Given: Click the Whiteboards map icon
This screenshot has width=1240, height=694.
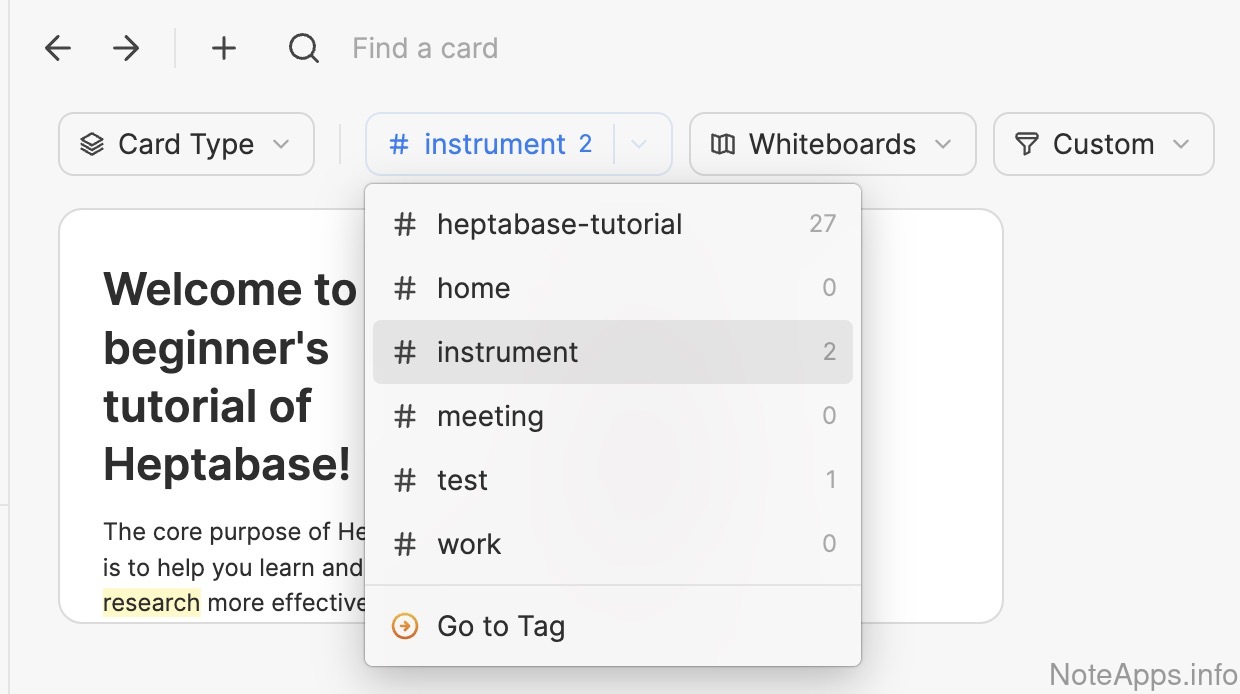Looking at the screenshot, I should tap(722, 145).
